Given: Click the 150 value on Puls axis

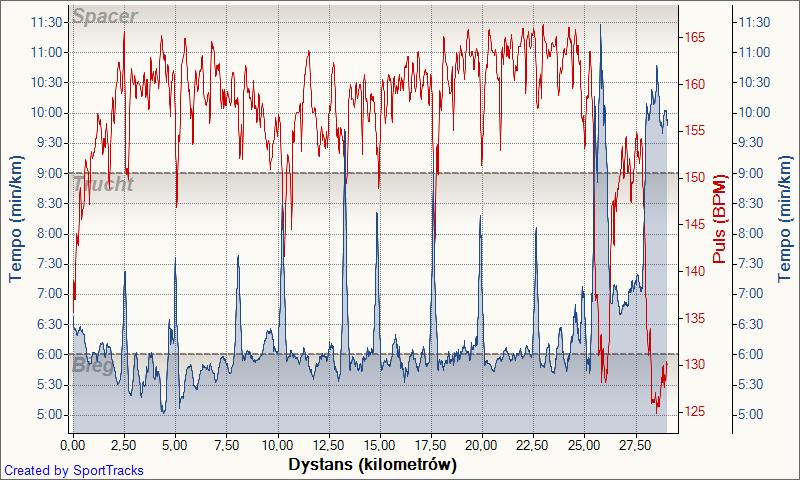Looking at the screenshot, I should click(x=694, y=178).
